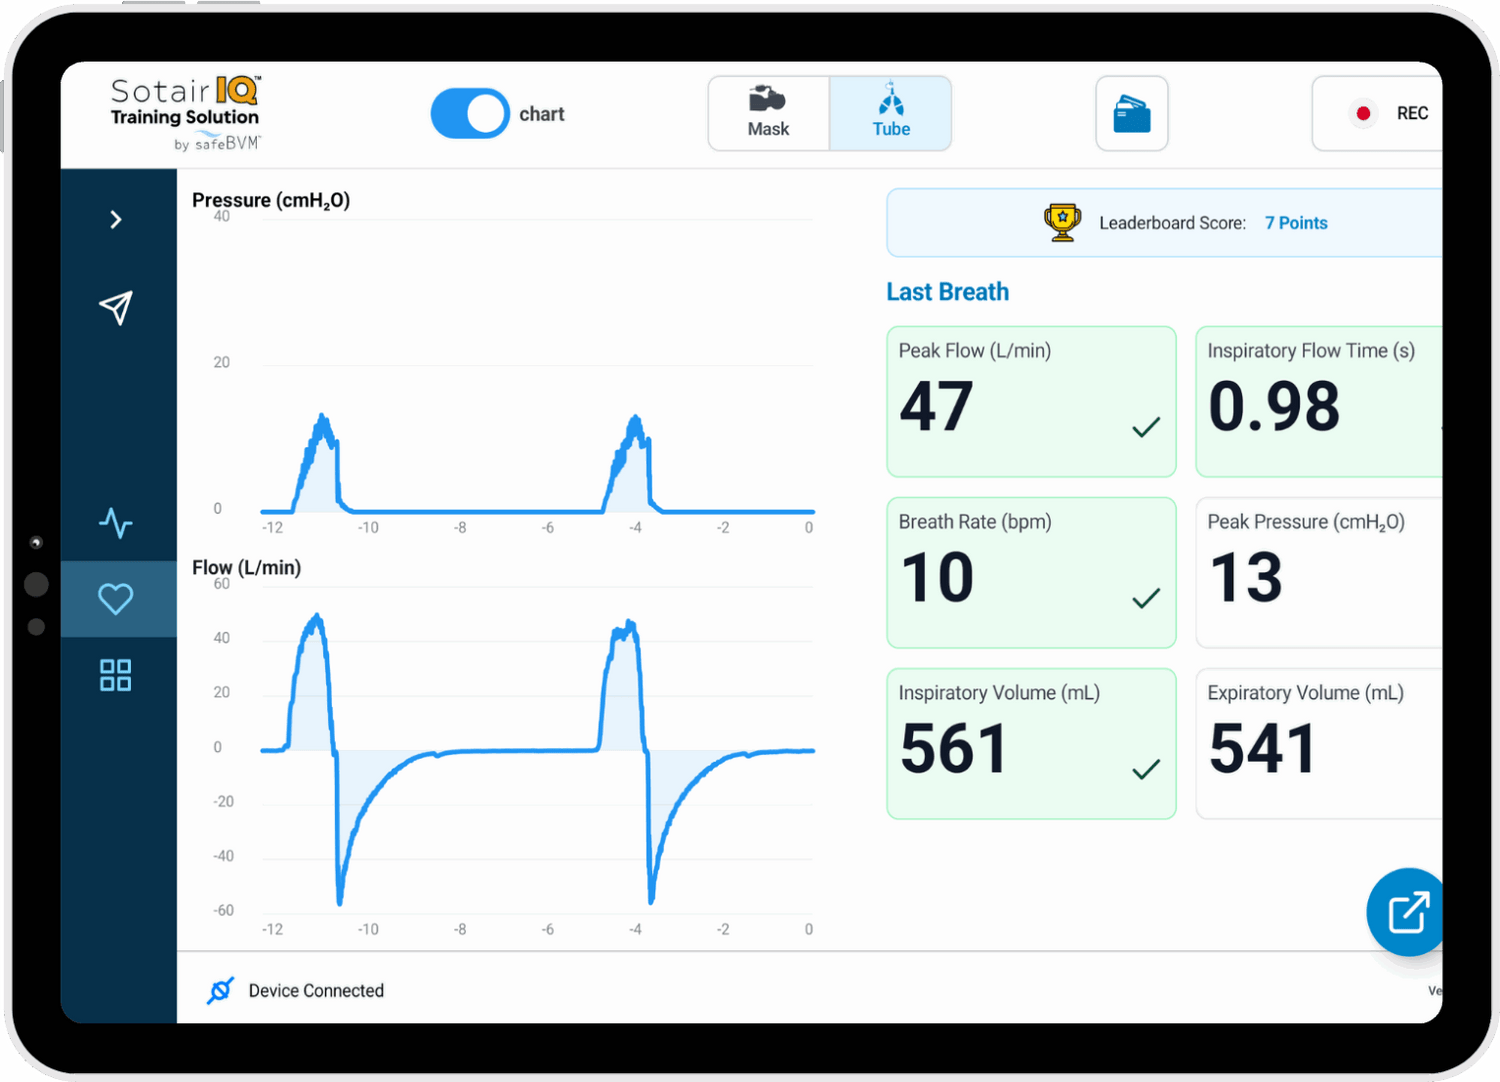This screenshot has width=1500, height=1082.
Task: Click the Peak Flow metric card
Action: [x=1030, y=402]
